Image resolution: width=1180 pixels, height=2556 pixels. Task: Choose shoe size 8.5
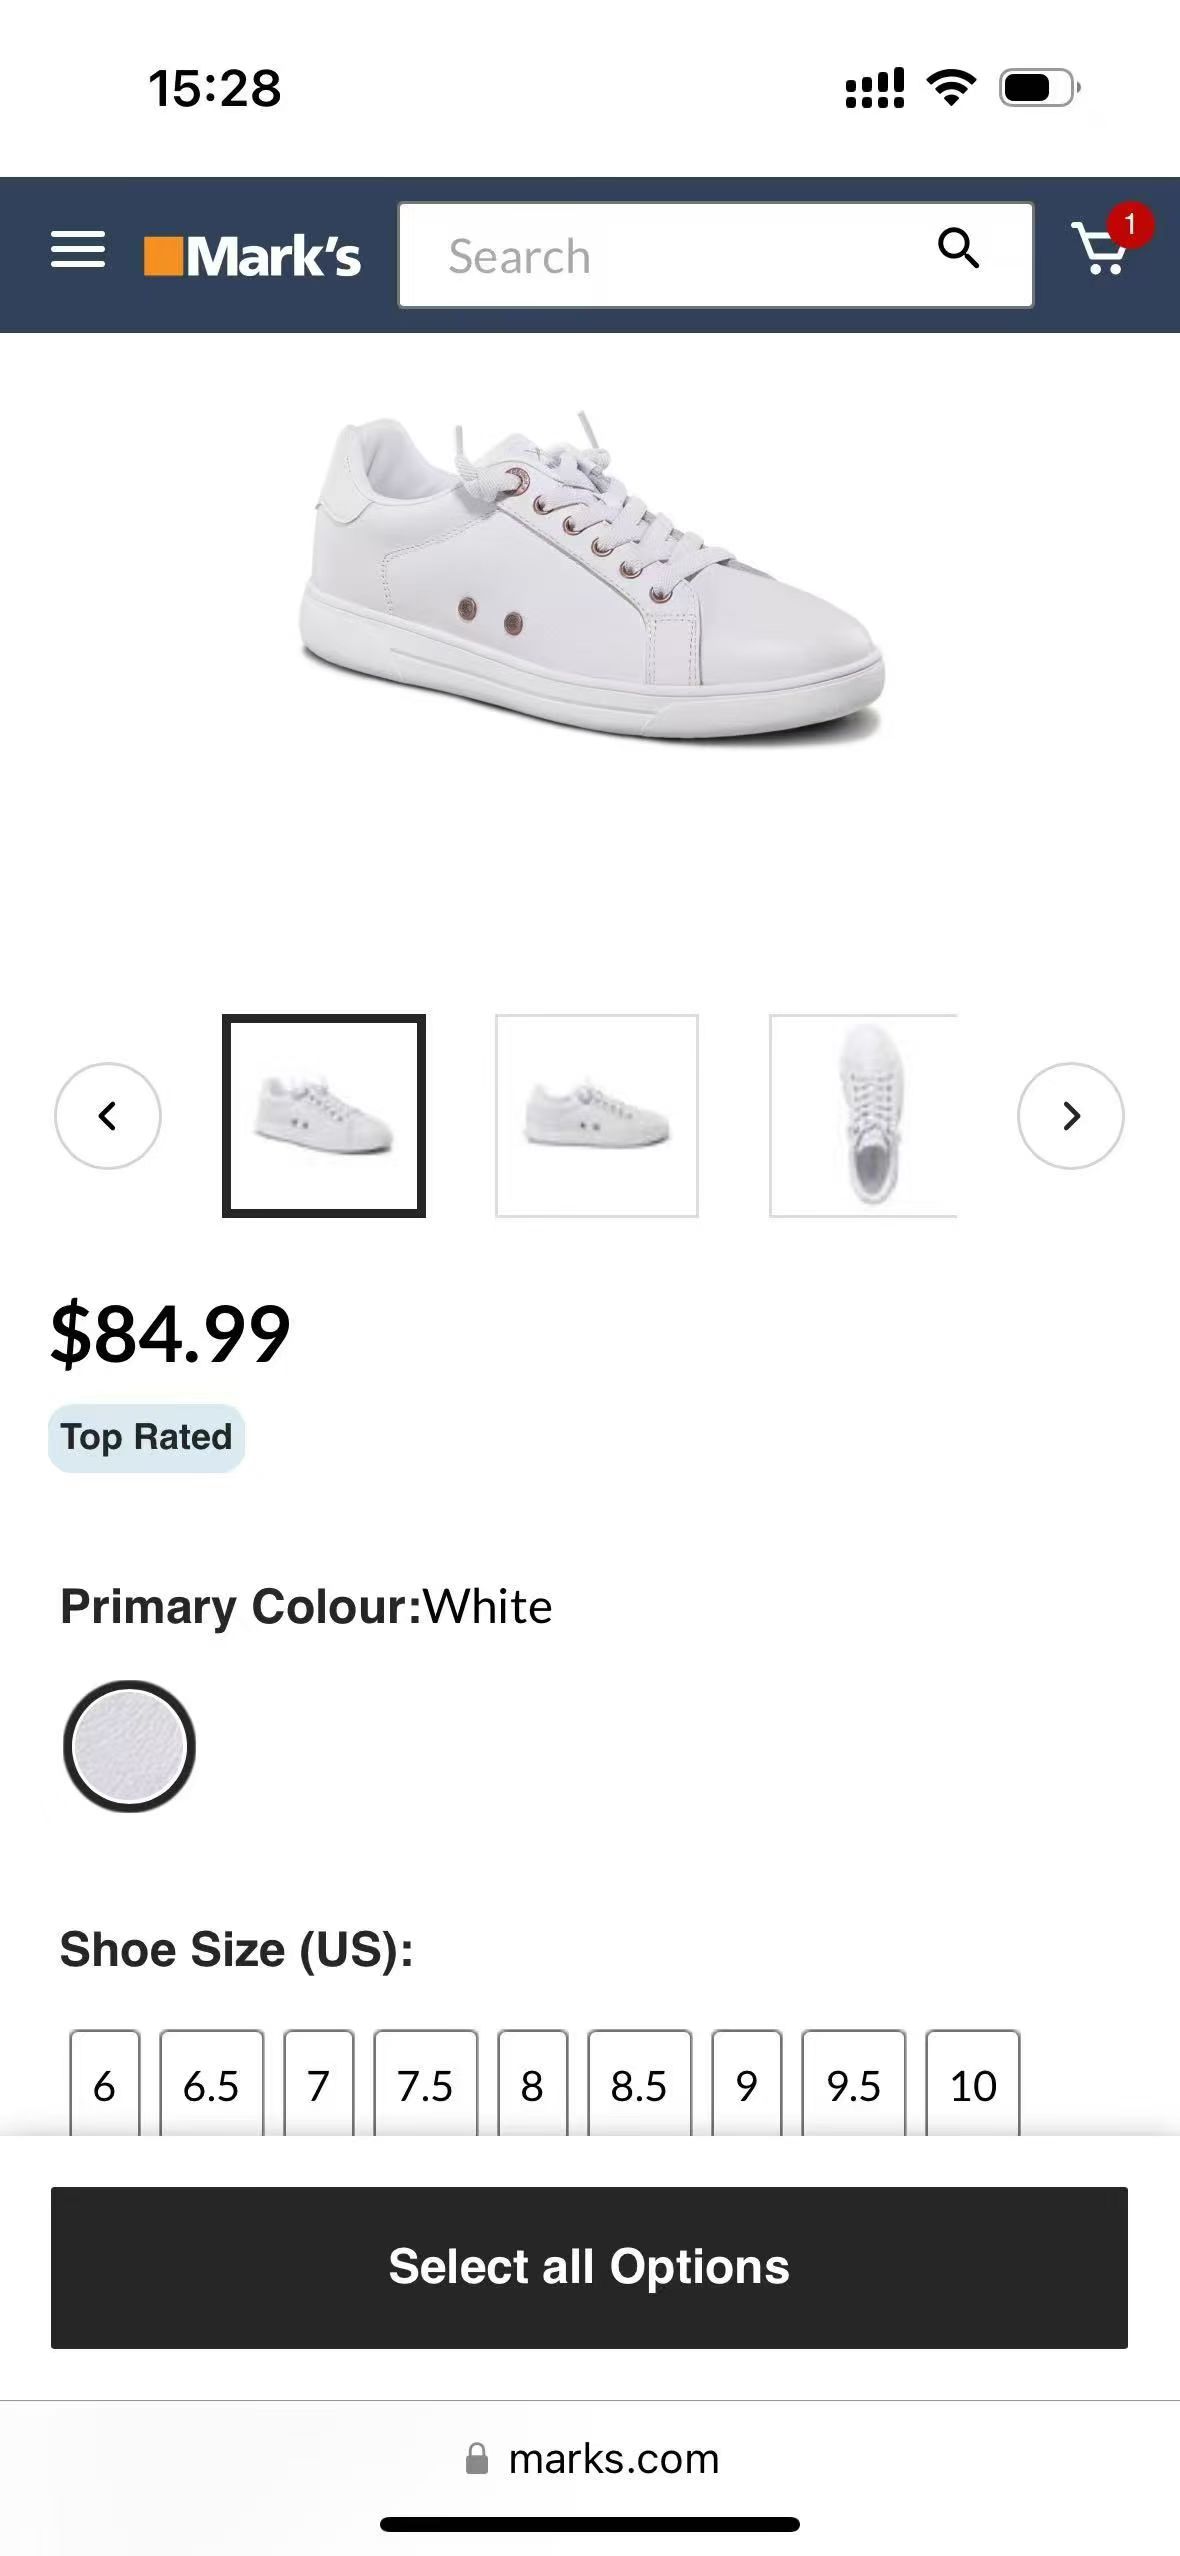639,2086
